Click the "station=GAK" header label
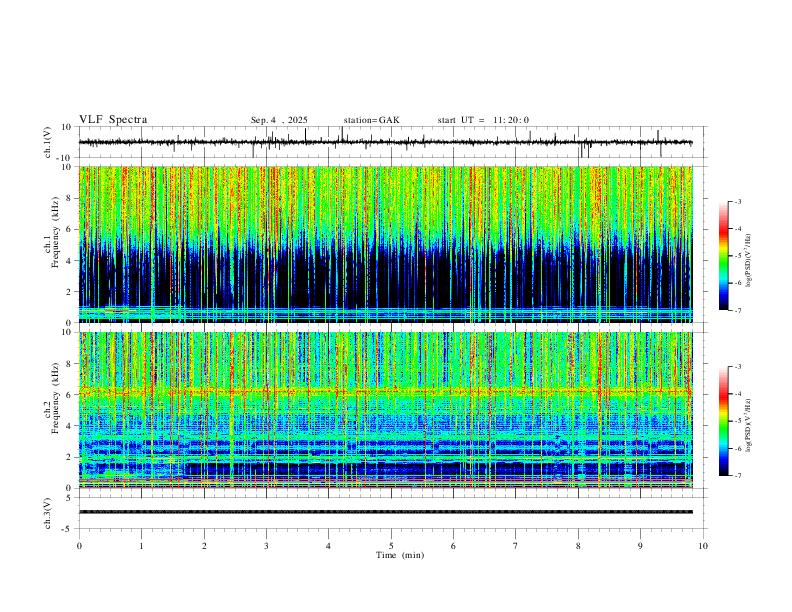Screen dimensions: 792x612 click(371, 120)
